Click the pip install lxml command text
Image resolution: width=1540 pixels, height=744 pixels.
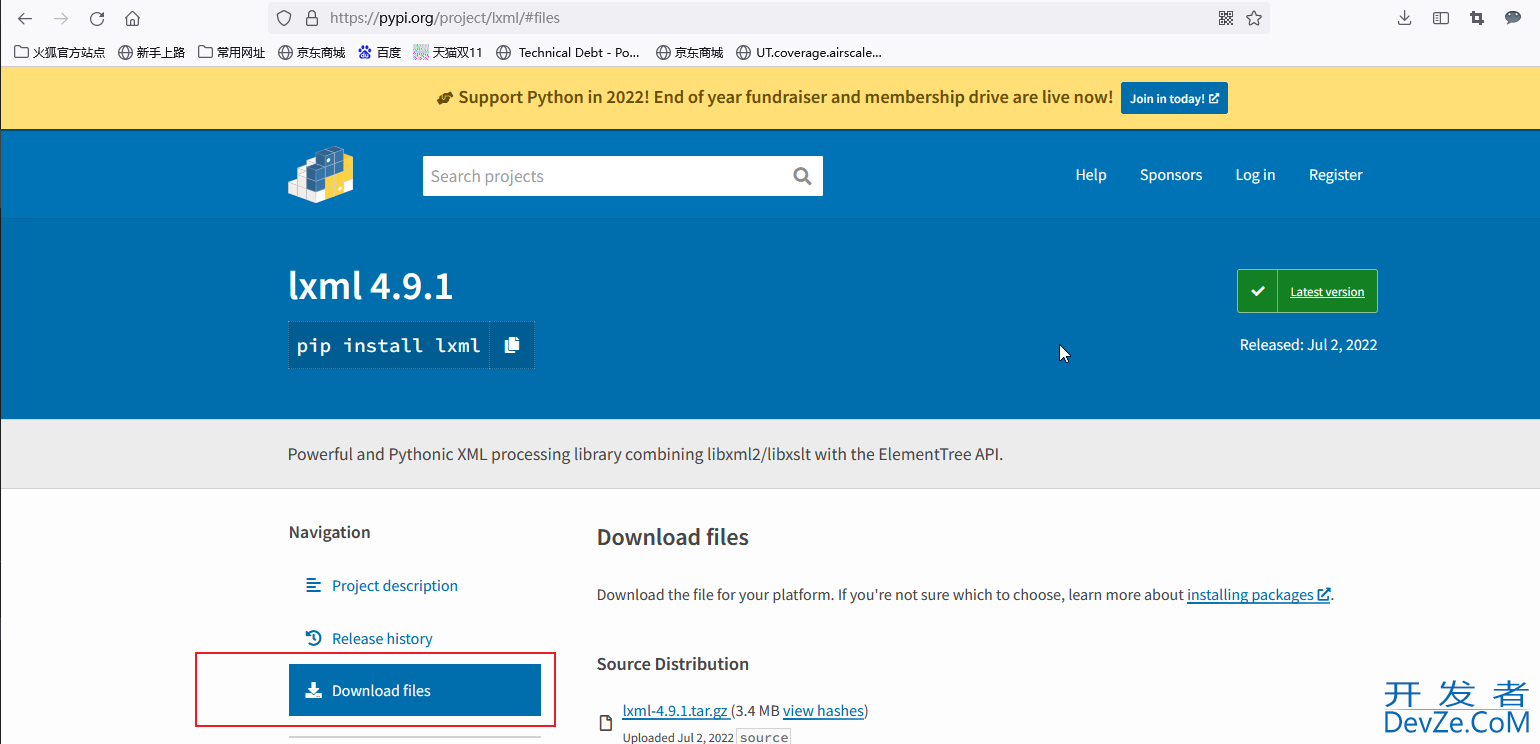[x=389, y=345]
